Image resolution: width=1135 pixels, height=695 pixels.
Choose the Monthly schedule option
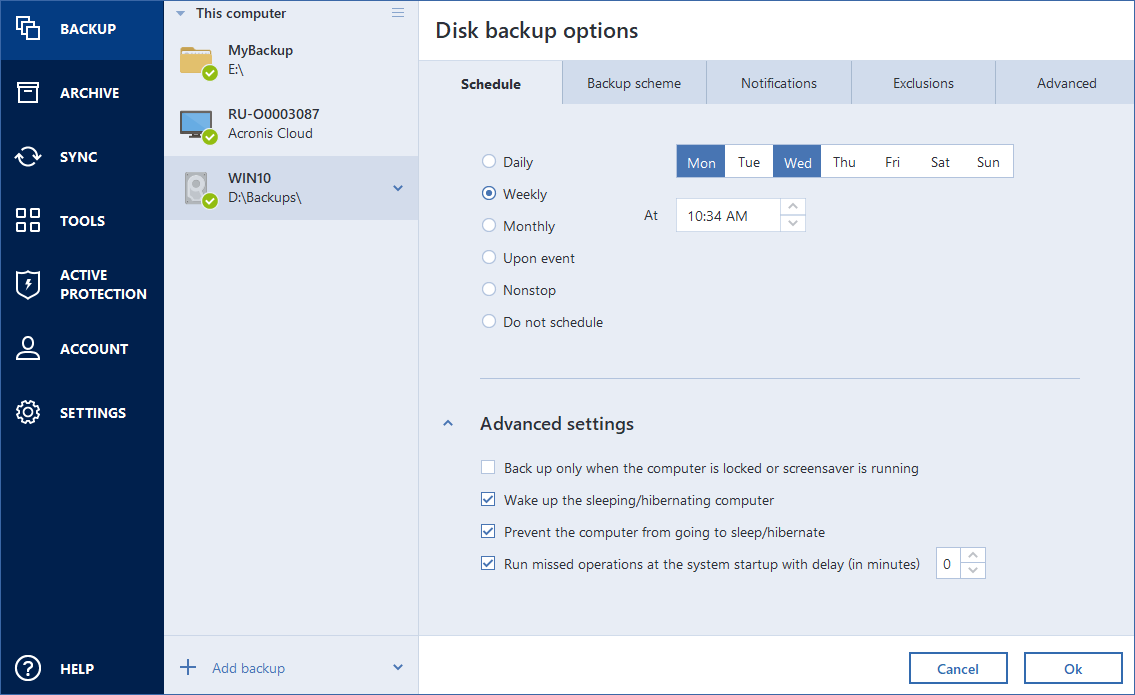click(489, 226)
